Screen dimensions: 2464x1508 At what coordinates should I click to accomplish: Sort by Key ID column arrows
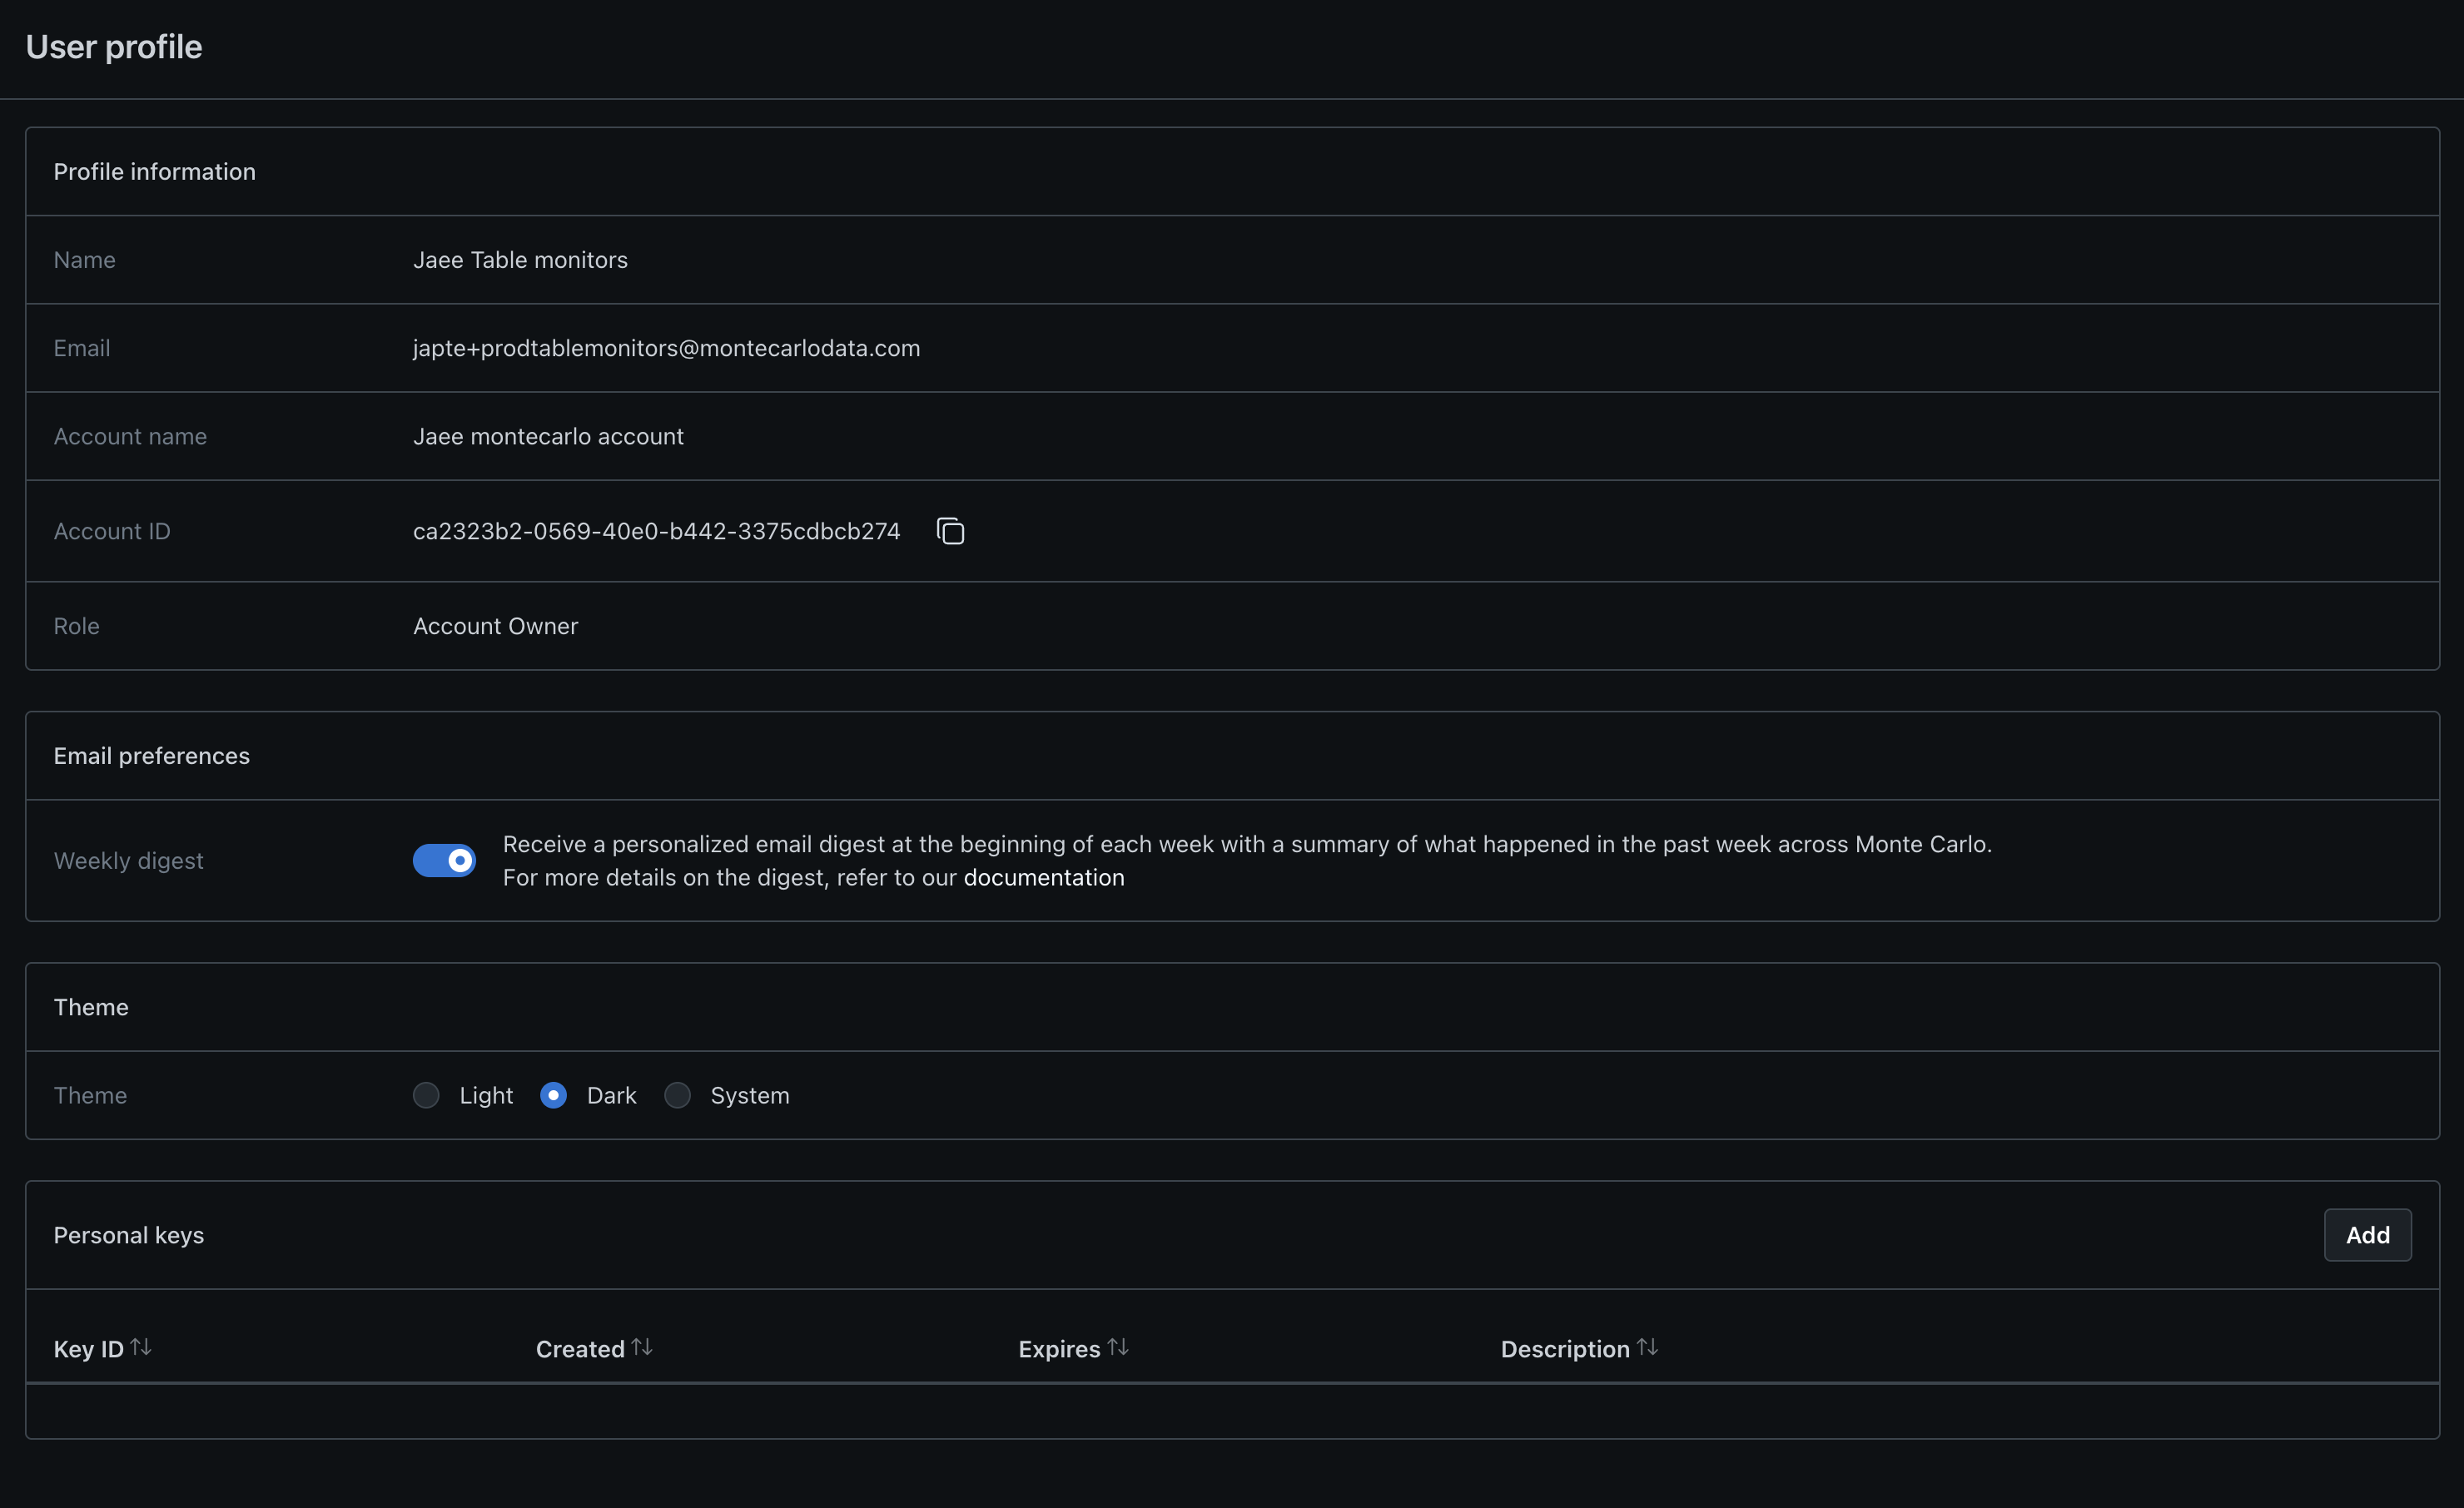(141, 1347)
